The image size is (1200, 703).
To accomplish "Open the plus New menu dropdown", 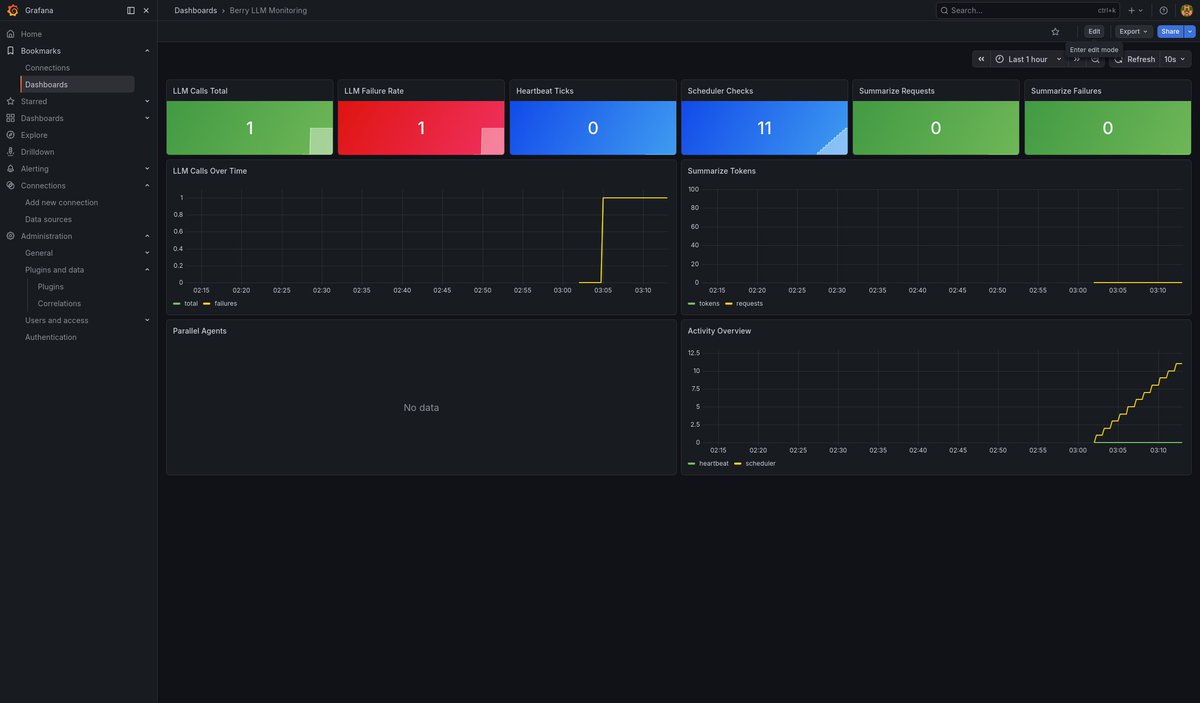I will click(x=1135, y=10).
